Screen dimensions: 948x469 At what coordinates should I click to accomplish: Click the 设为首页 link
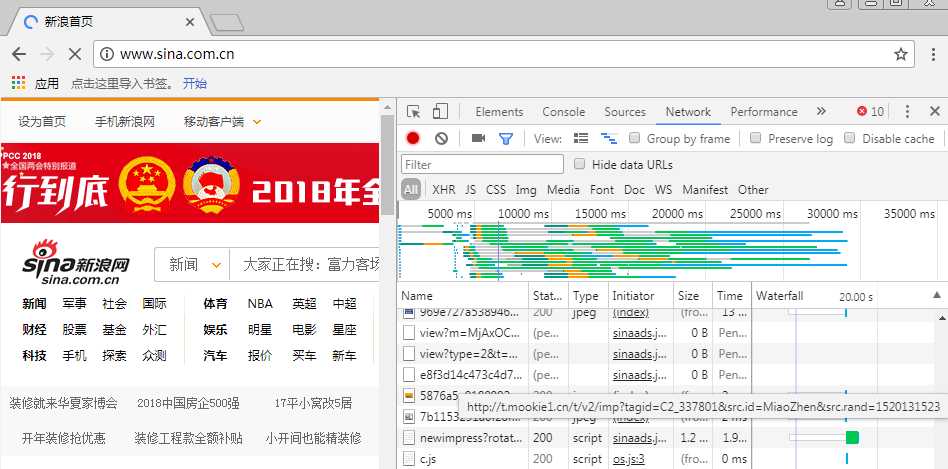pyautogui.click(x=42, y=122)
